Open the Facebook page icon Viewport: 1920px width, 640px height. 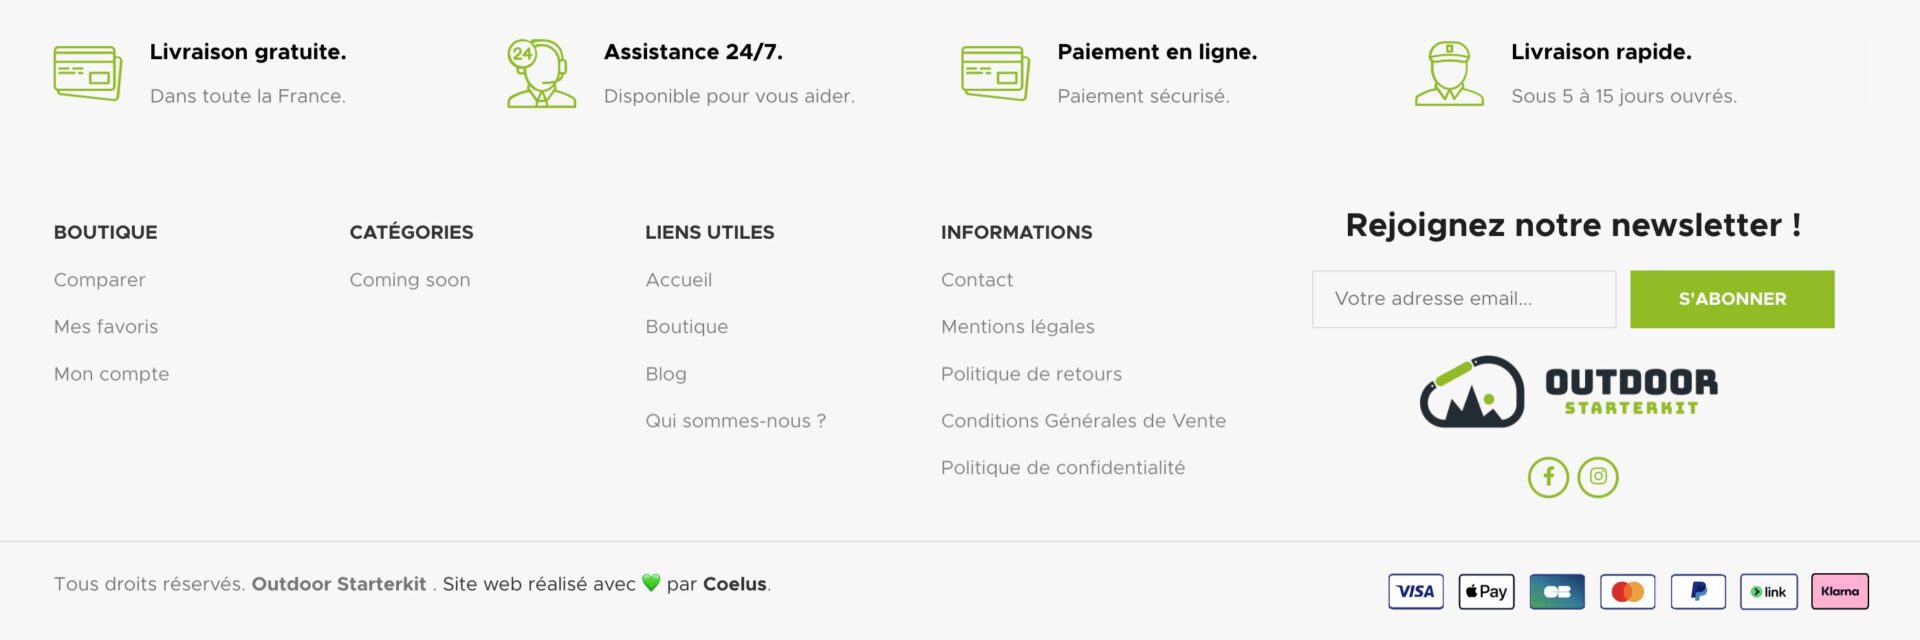pos(1548,477)
